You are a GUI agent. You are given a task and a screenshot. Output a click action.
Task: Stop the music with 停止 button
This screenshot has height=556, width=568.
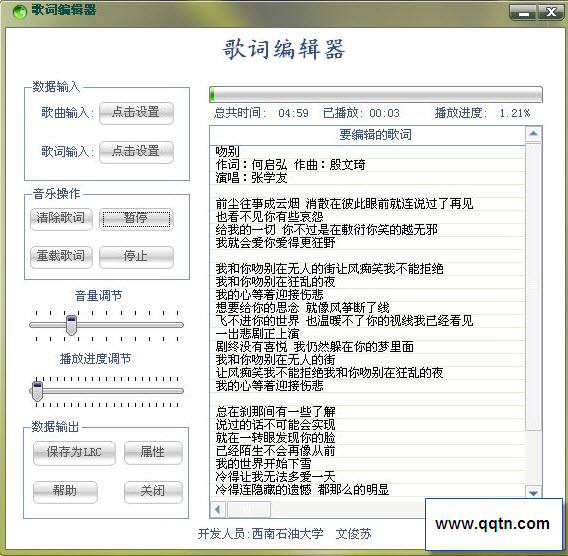pos(136,257)
